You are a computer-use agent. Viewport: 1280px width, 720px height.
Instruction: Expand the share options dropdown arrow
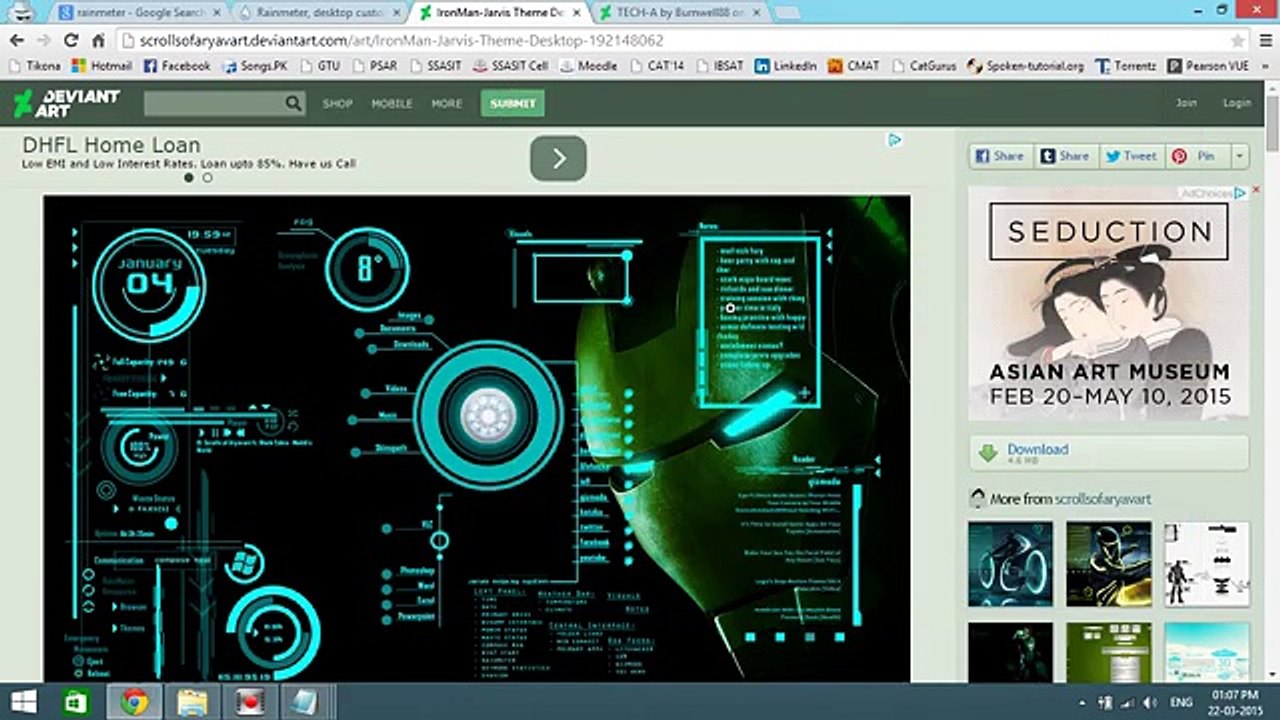pos(1240,156)
